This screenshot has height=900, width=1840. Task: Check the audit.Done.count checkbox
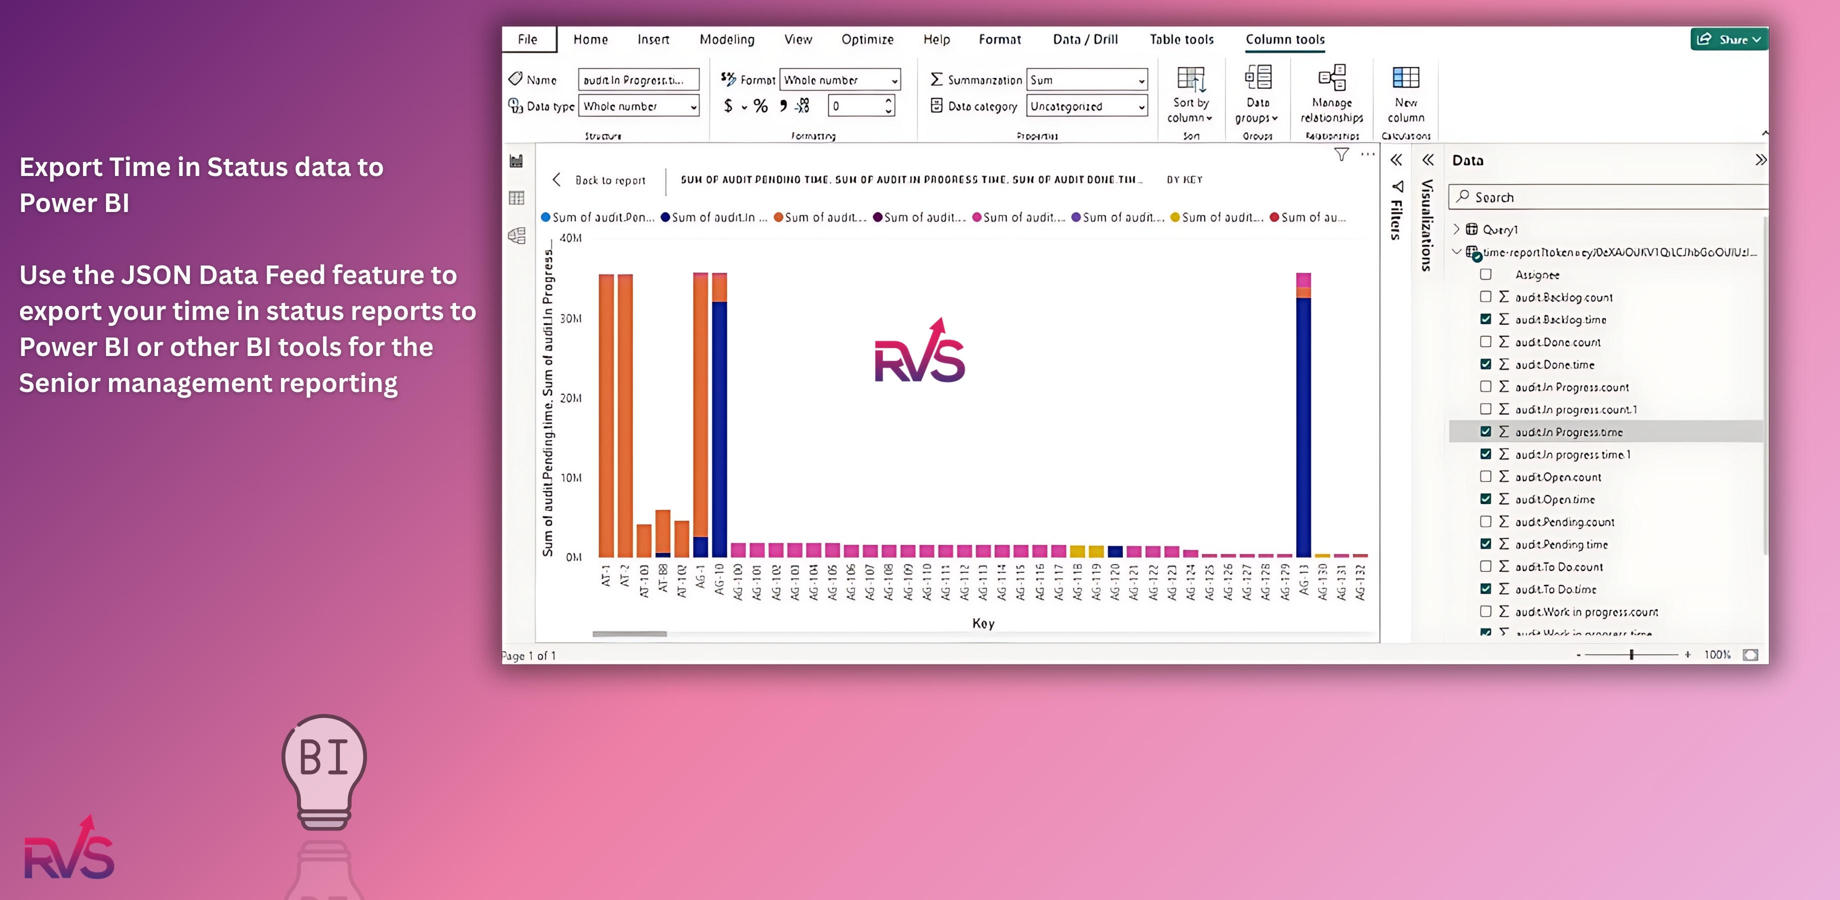click(x=1486, y=342)
